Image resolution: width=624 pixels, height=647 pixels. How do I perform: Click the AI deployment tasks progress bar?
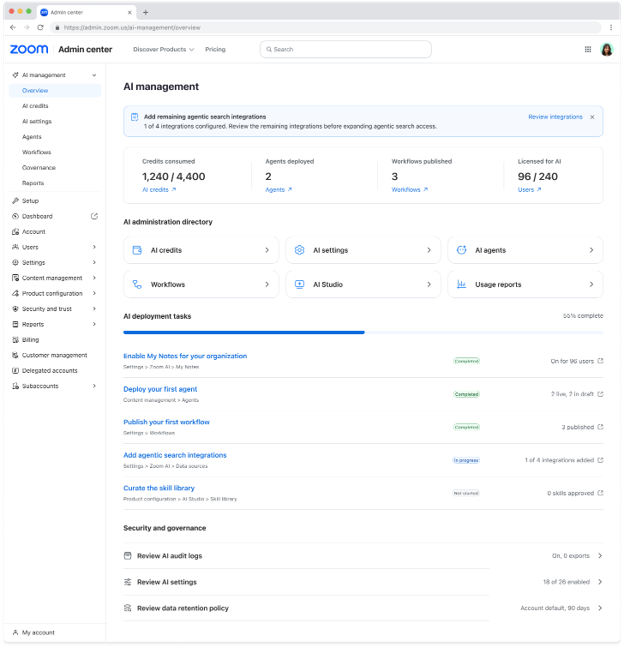click(363, 332)
